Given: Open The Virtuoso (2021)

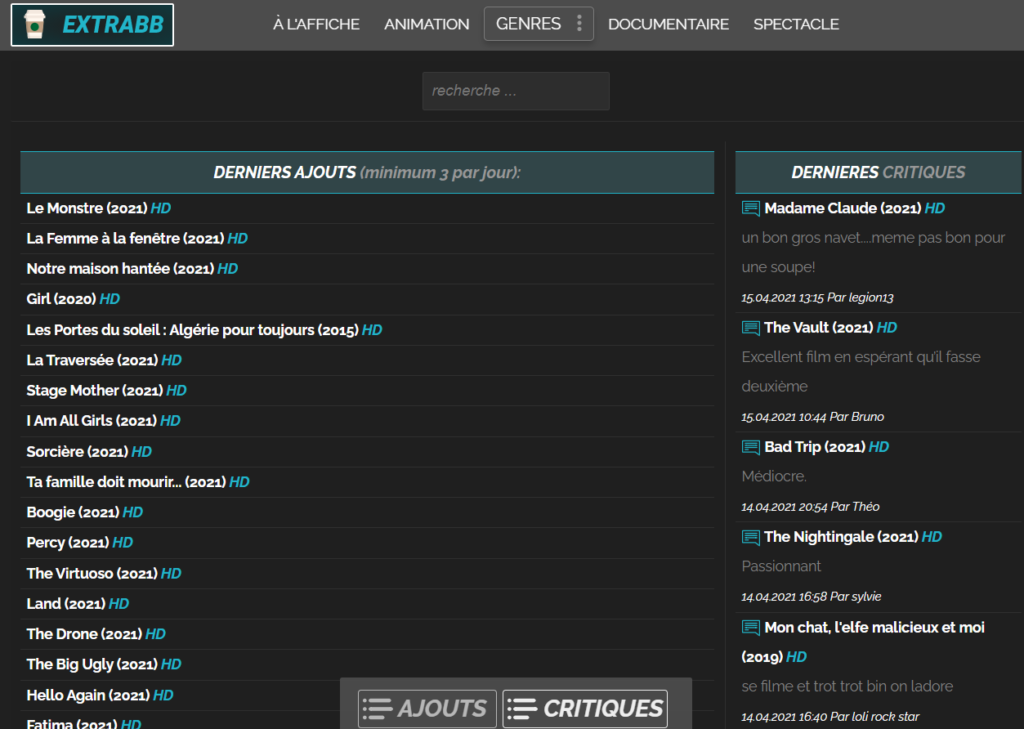Looking at the screenshot, I should point(104,574).
